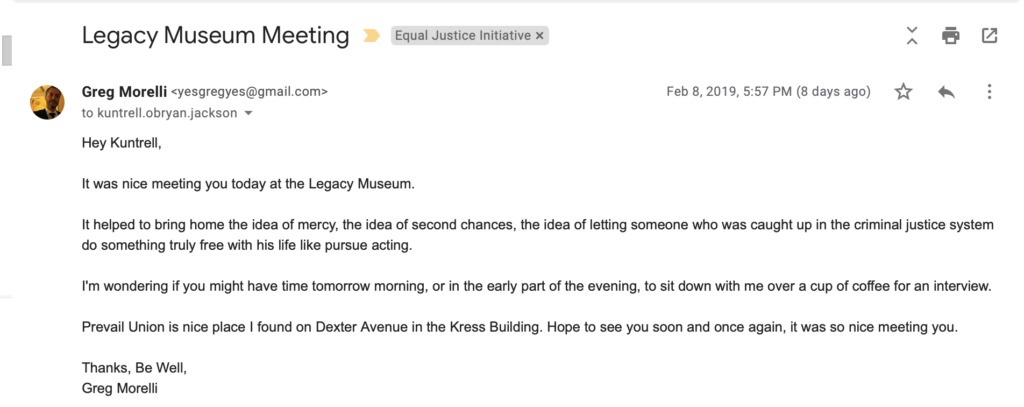Click the Greg Morelli signature at bottom
The width and height of the screenshot is (1024, 407).
pos(120,389)
